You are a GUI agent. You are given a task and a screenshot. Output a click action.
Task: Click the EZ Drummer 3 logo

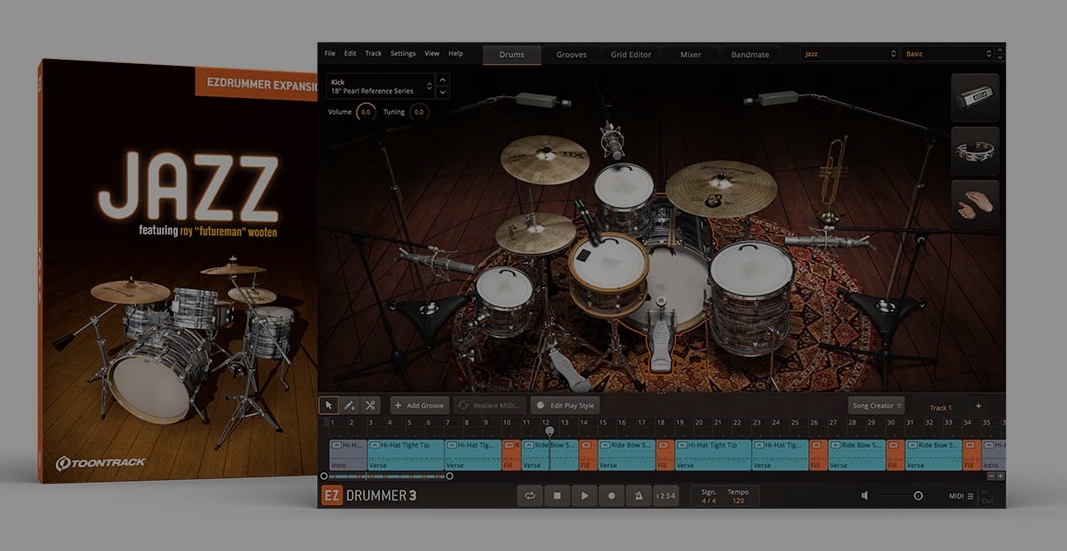point(368,495)
